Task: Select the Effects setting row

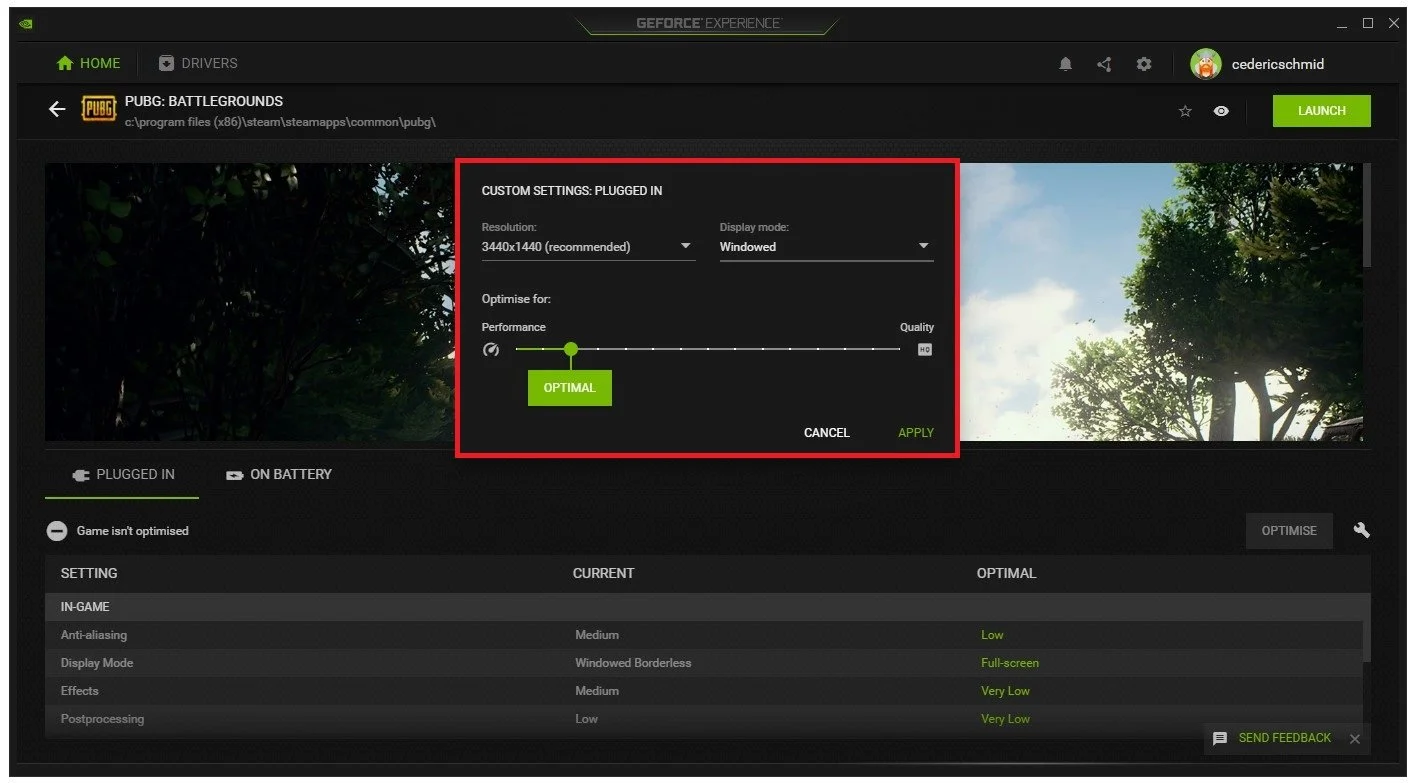Action: click(703, 691)
